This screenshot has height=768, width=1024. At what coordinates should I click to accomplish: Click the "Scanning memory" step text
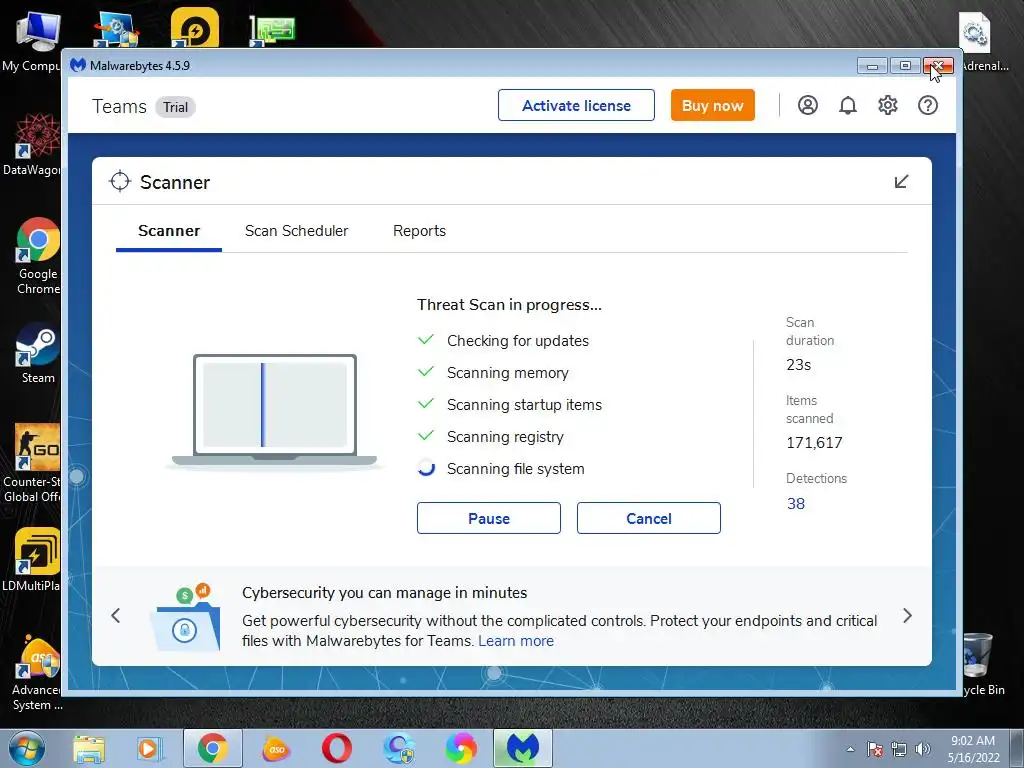coord(507,372)
